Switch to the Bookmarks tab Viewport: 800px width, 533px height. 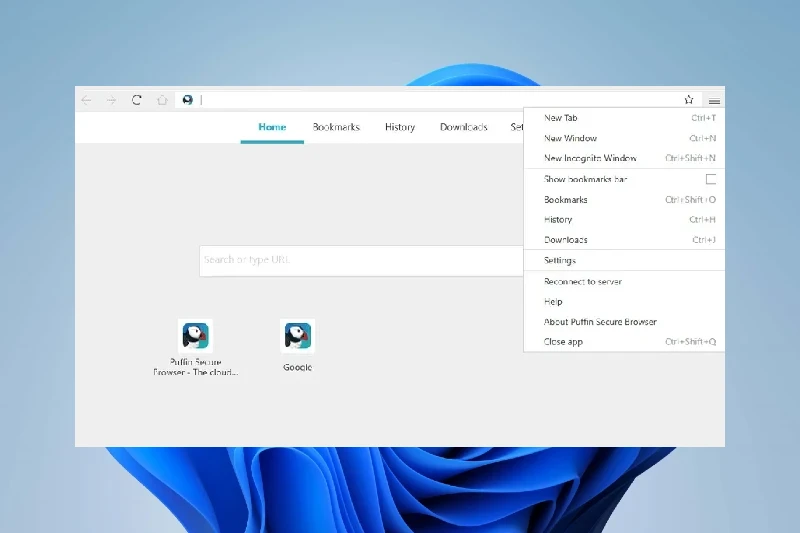pos(336,127)
